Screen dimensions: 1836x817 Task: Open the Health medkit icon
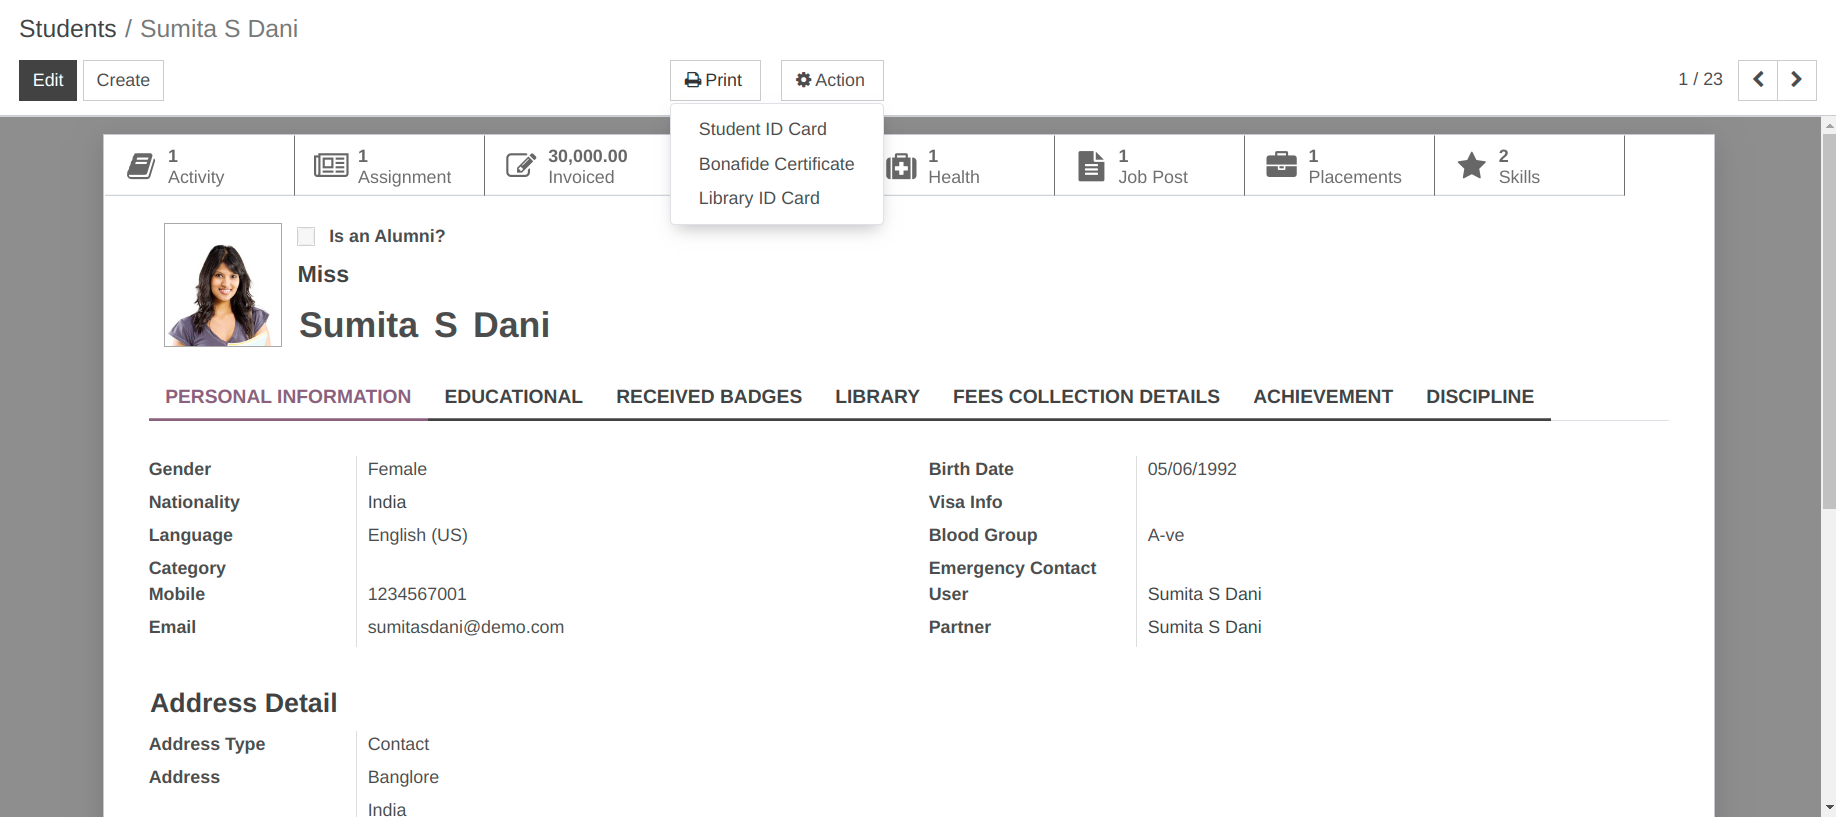pos(901,166)
